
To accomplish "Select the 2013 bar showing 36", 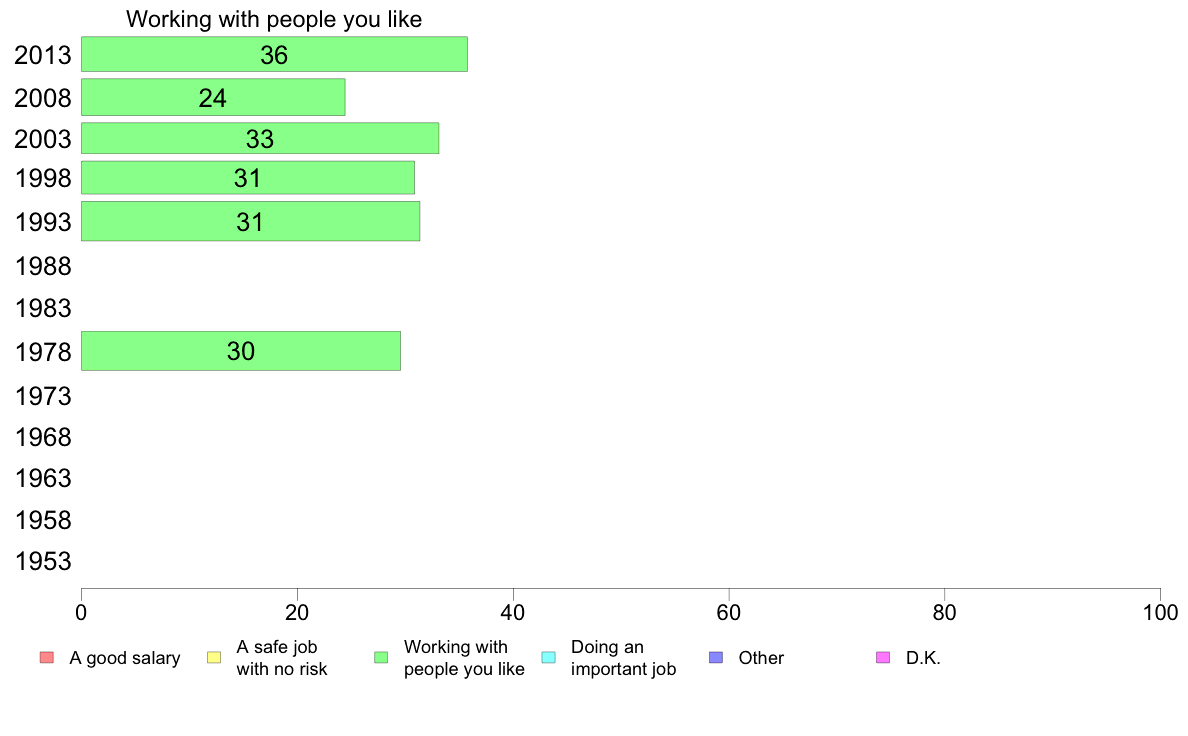I will (x=274, y=54).
